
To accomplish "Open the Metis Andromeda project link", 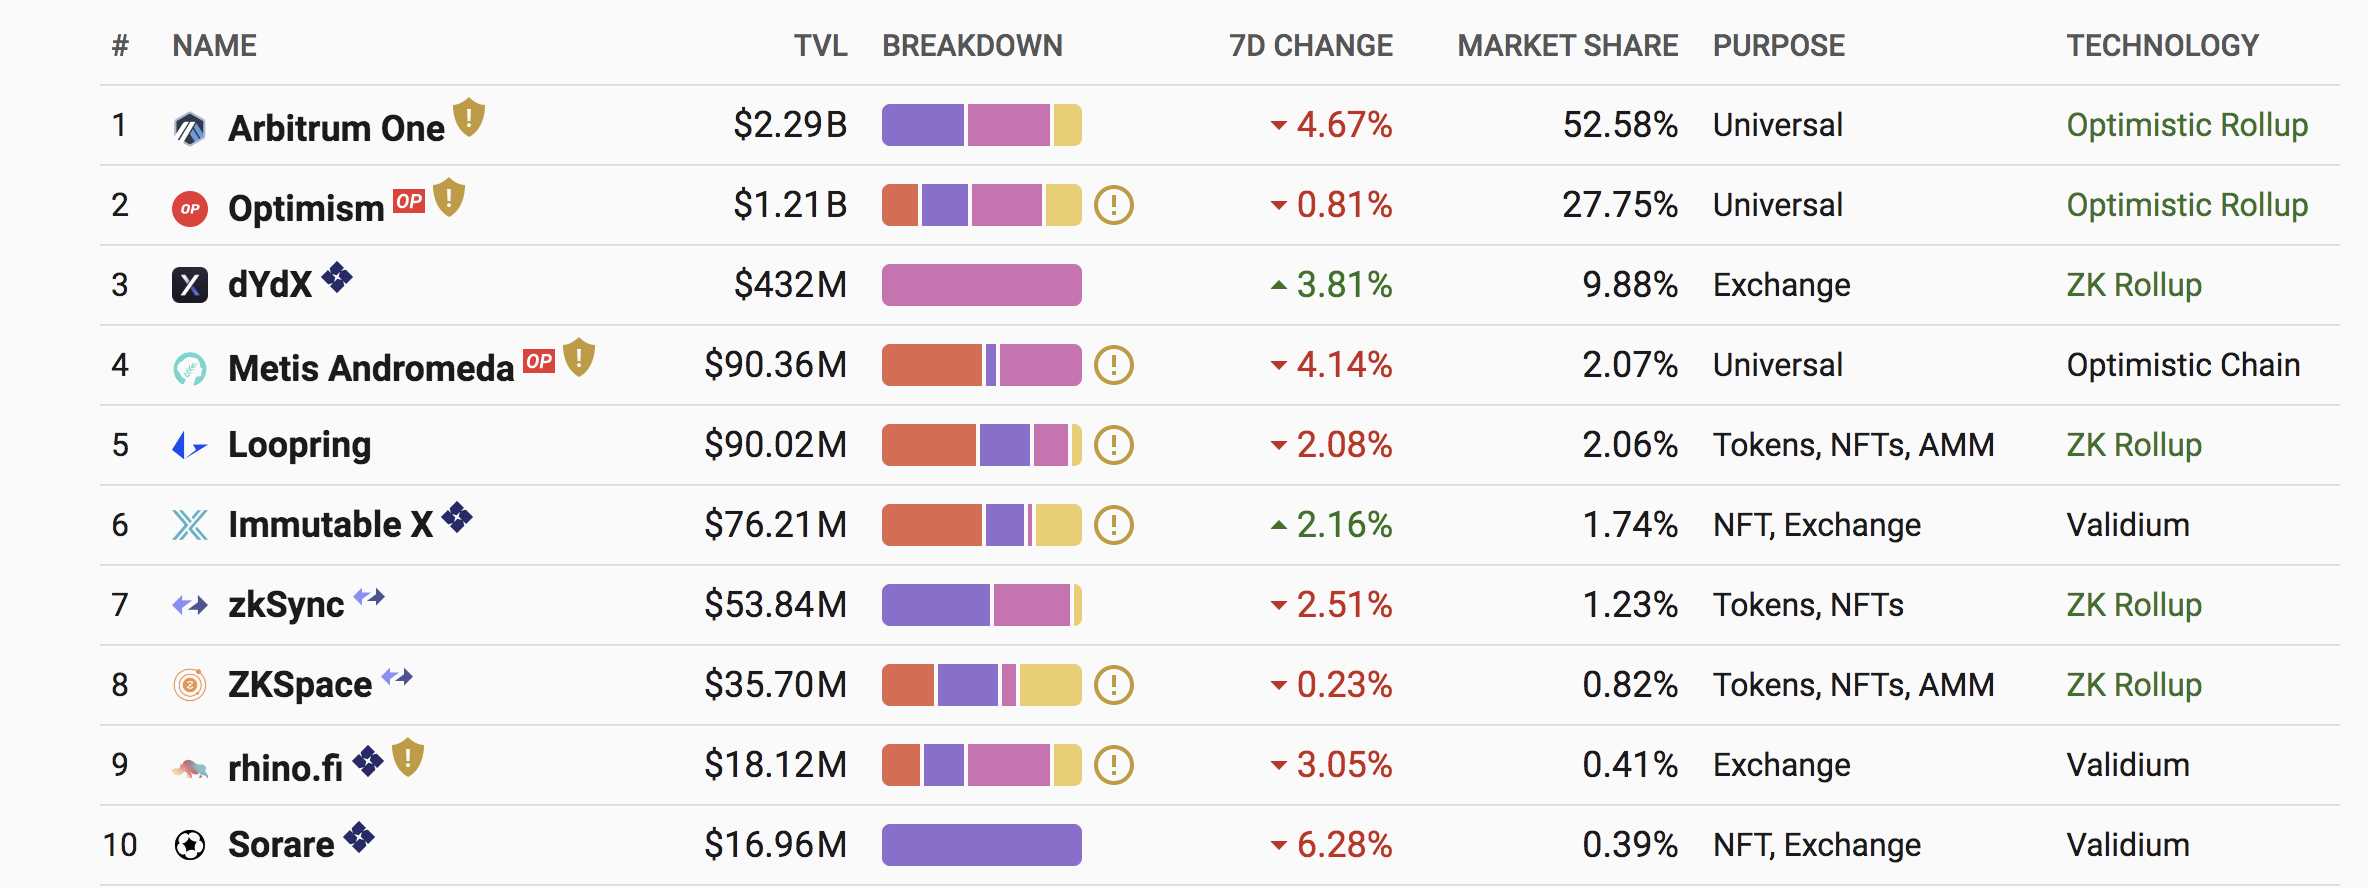I will point(370,368).
